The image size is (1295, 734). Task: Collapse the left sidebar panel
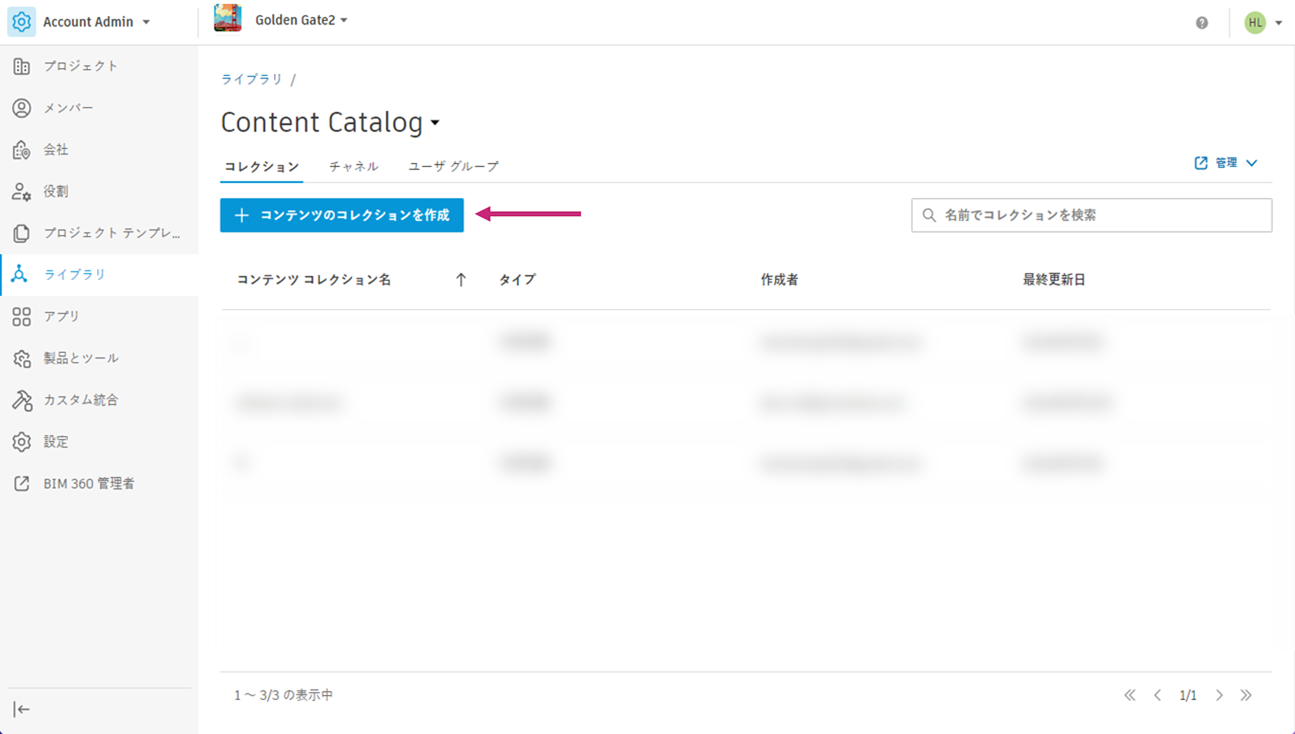20,710
